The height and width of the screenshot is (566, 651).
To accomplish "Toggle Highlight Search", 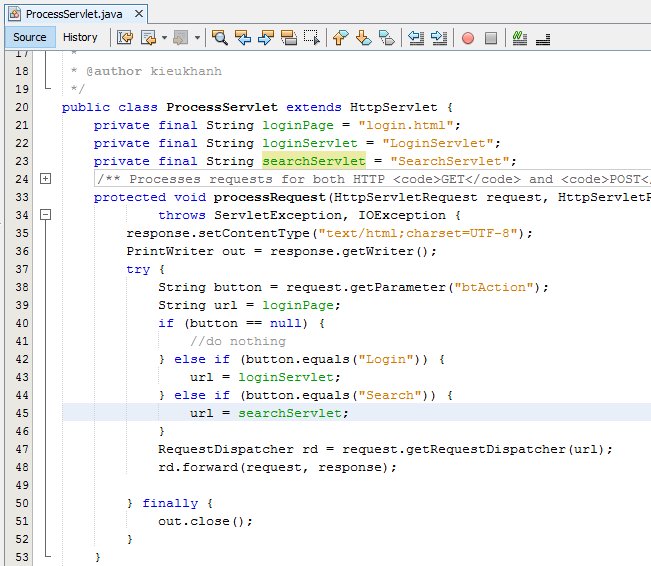I will click(x=289, y=38).
